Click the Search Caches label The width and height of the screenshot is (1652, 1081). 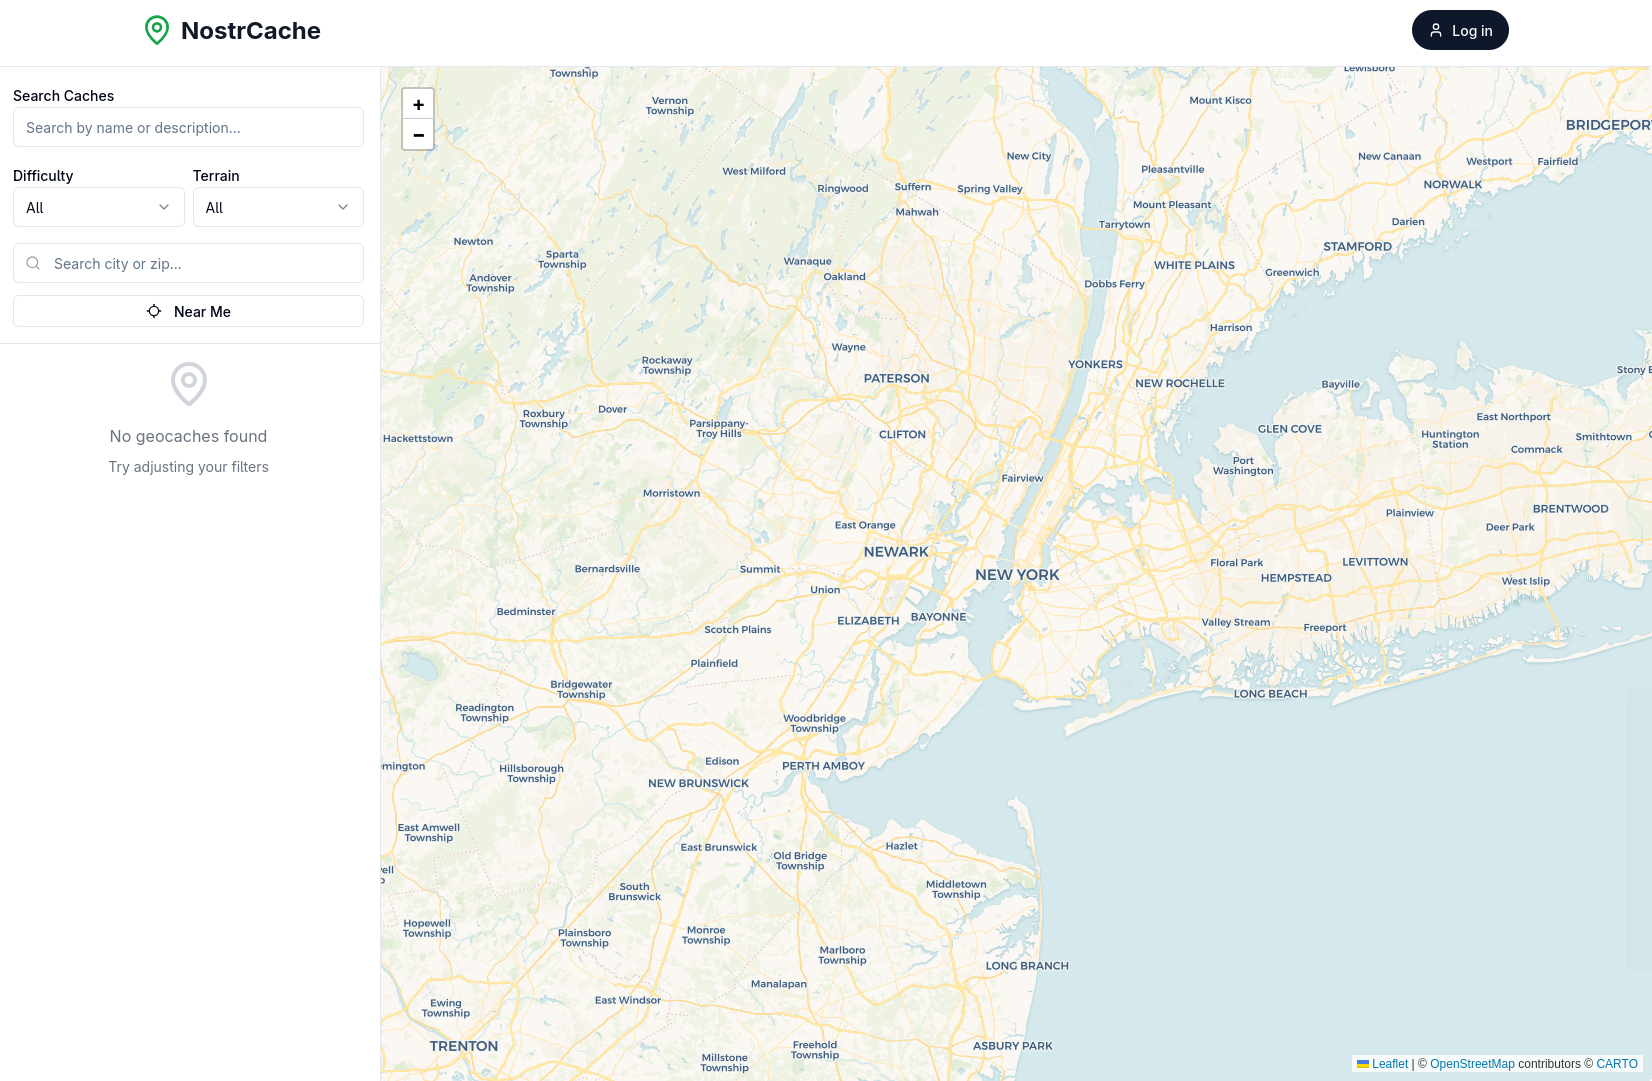63,96
